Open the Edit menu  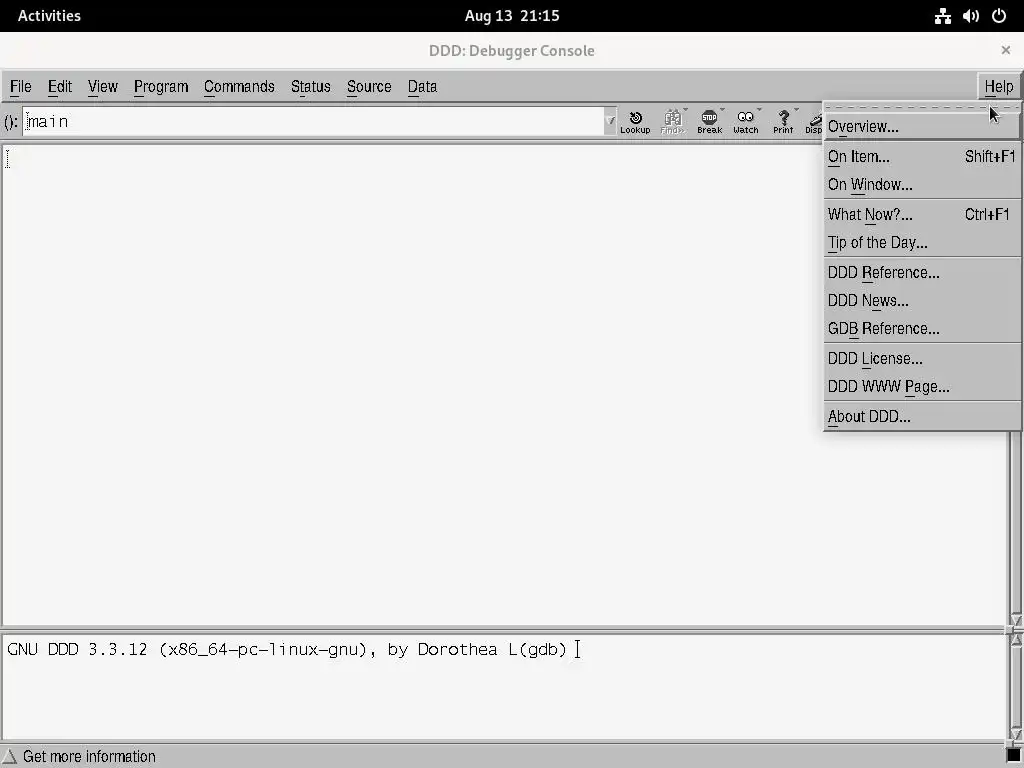pos(59,86)
